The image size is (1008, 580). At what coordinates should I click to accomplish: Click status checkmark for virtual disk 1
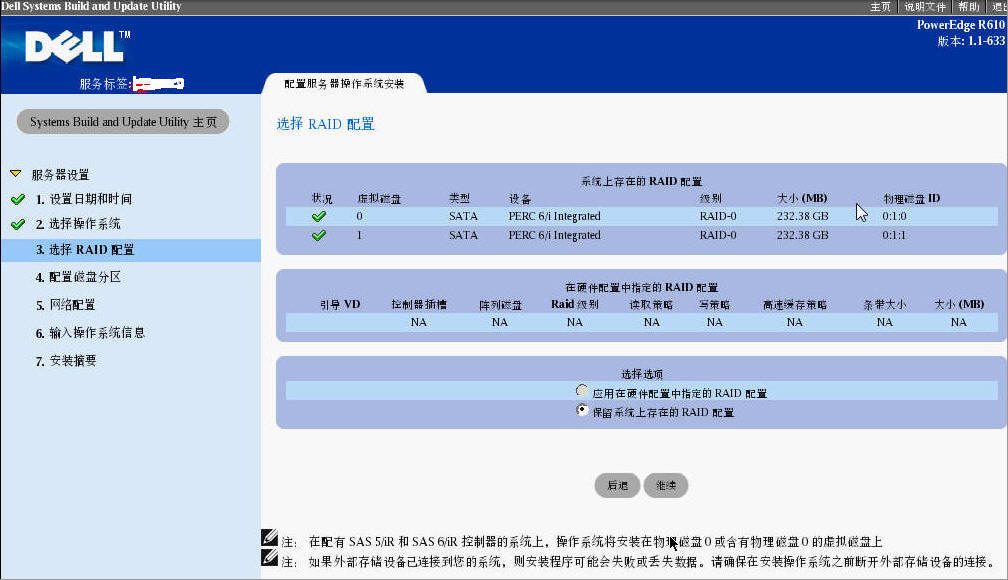pyautogui.click(x=318, y=235)
